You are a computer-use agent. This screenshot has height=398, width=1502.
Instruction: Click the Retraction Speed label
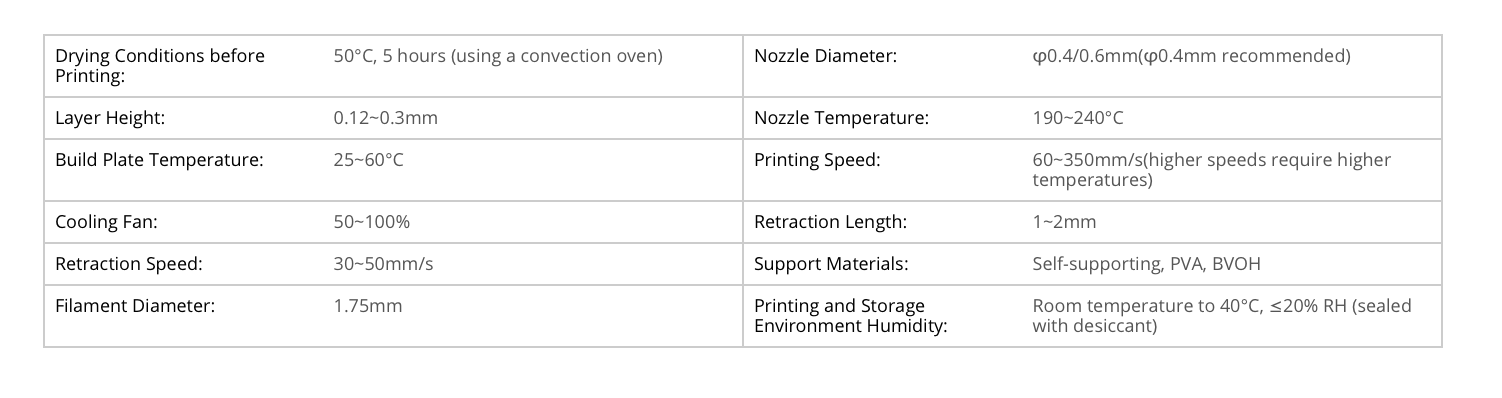click(129, 264)
